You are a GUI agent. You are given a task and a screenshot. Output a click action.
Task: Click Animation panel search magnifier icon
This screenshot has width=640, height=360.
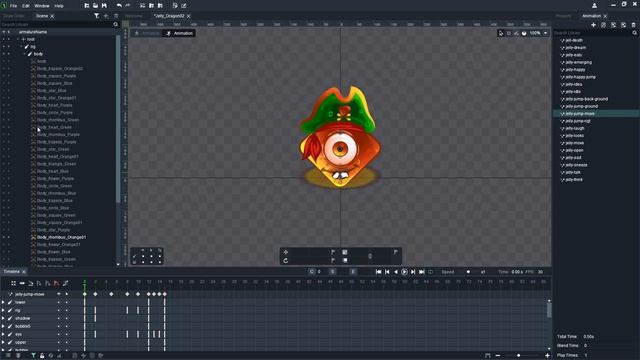[x=634, y=33]
